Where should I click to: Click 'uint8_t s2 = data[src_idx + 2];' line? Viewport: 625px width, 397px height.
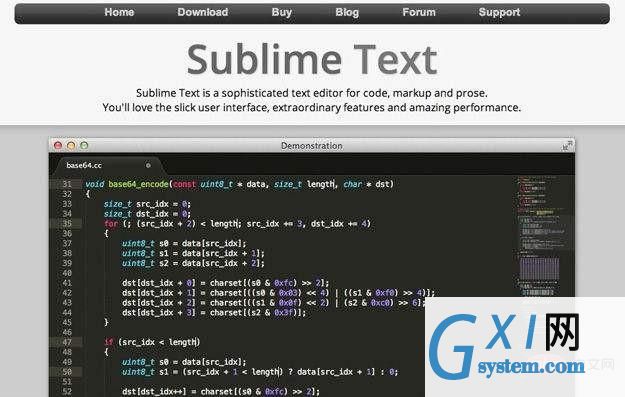tap(193, 263)
